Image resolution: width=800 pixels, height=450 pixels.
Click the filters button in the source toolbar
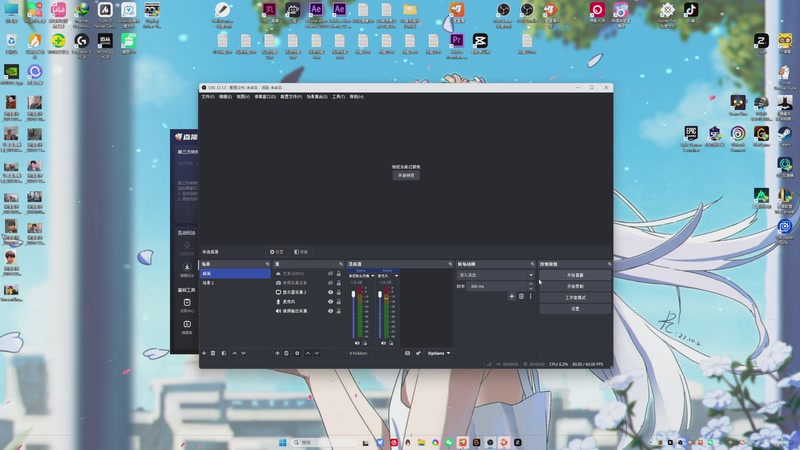point(301,252)
